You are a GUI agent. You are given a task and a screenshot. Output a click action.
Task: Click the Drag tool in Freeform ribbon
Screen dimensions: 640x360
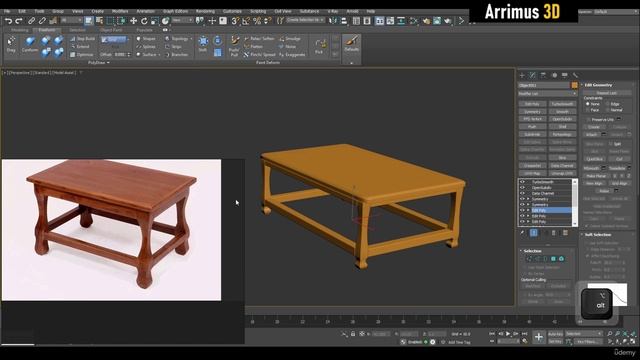tap(11, 44)
